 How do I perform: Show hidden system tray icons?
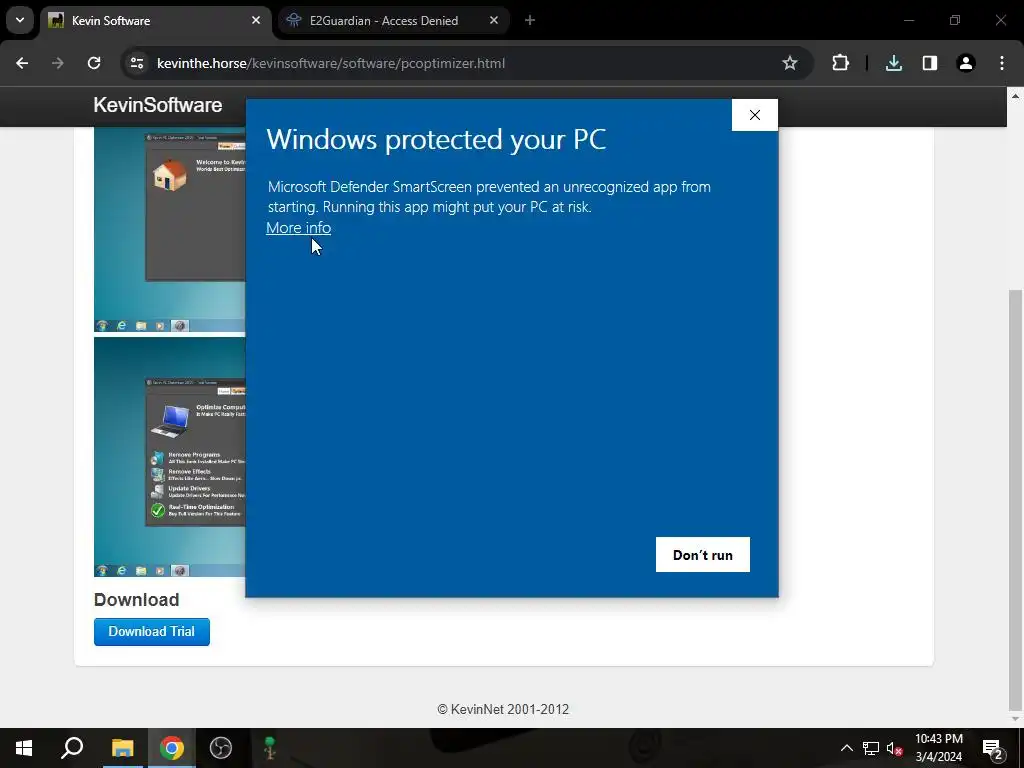pyautogui.click(x=846, y=748)
